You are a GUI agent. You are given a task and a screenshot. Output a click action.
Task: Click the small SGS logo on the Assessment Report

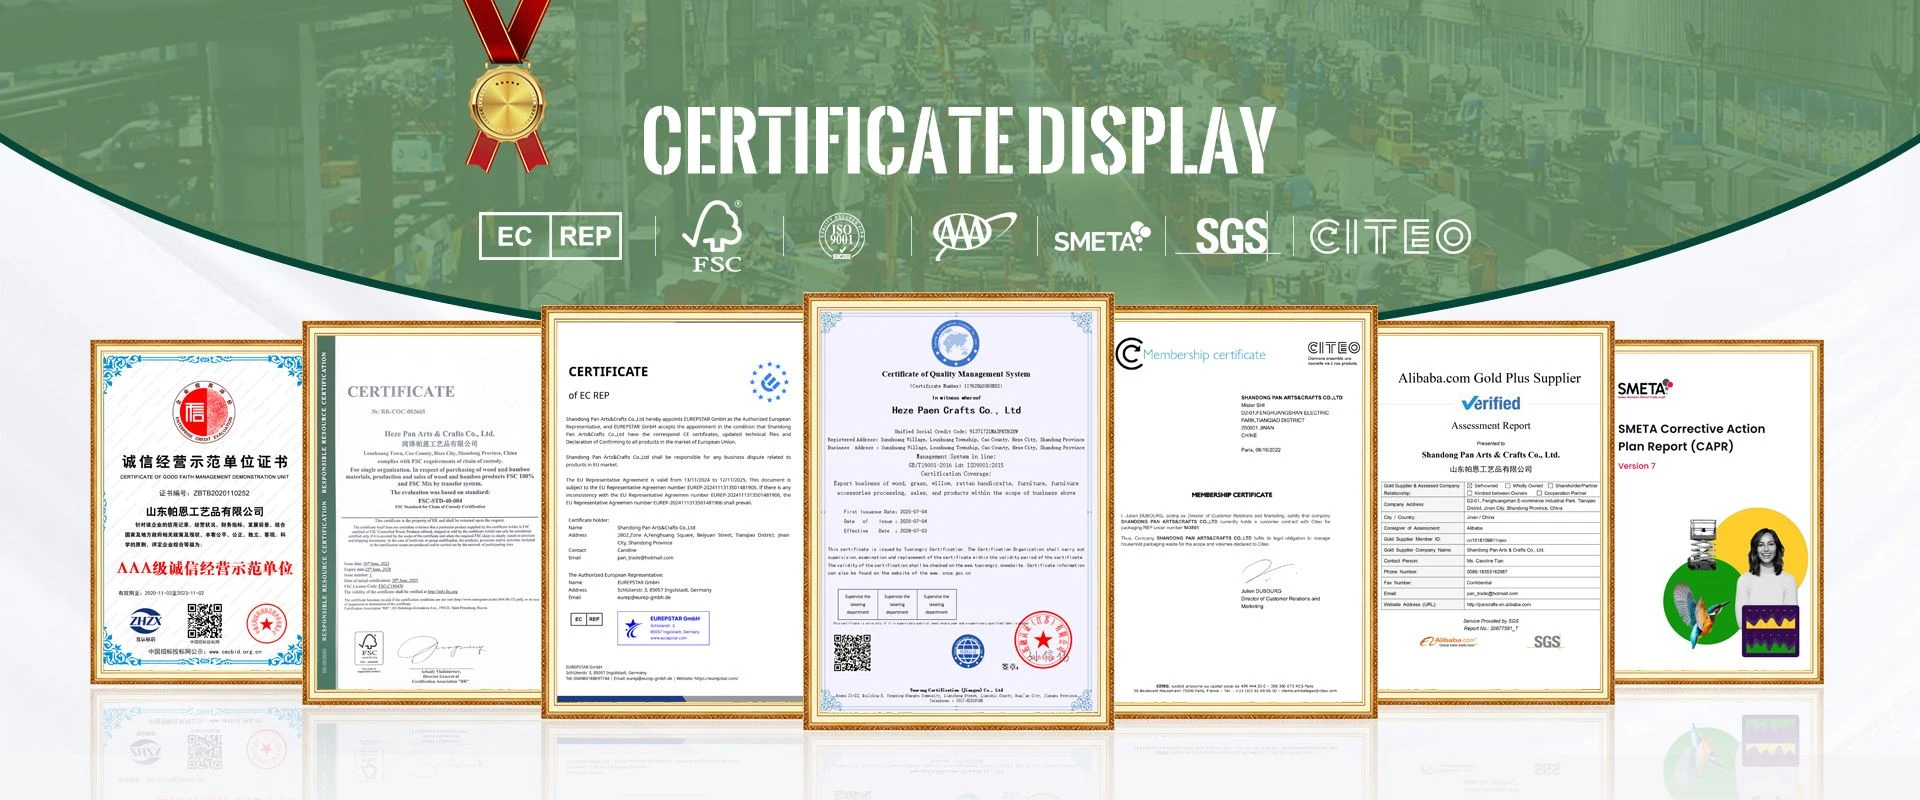pyautogui.click(x=1547, y=642)
